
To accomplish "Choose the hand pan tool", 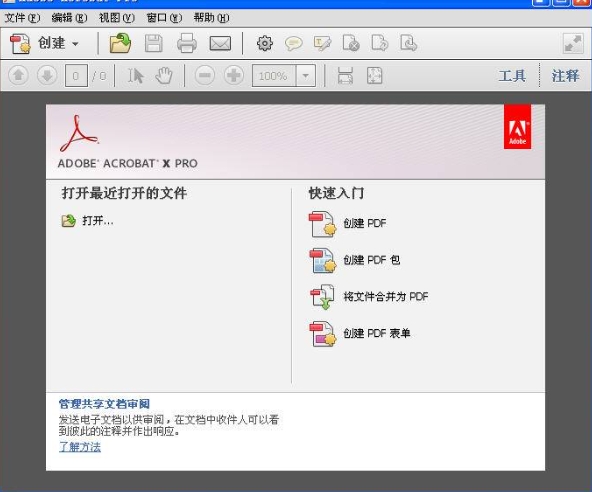I will 164,76.
